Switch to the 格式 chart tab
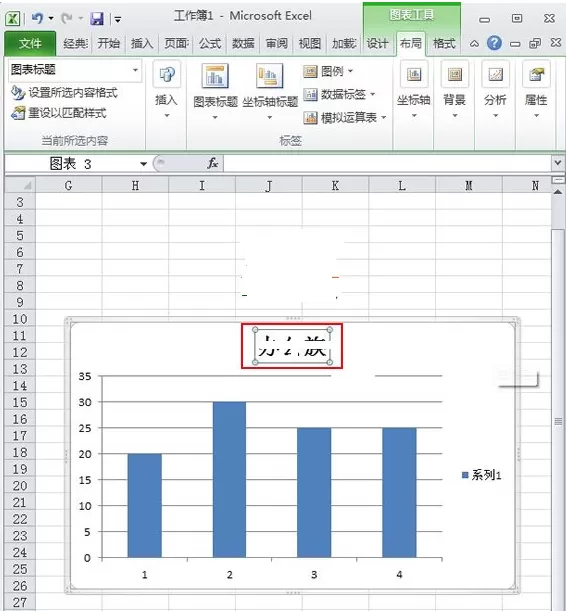This screenshot has width=566, height=611. 444,43
